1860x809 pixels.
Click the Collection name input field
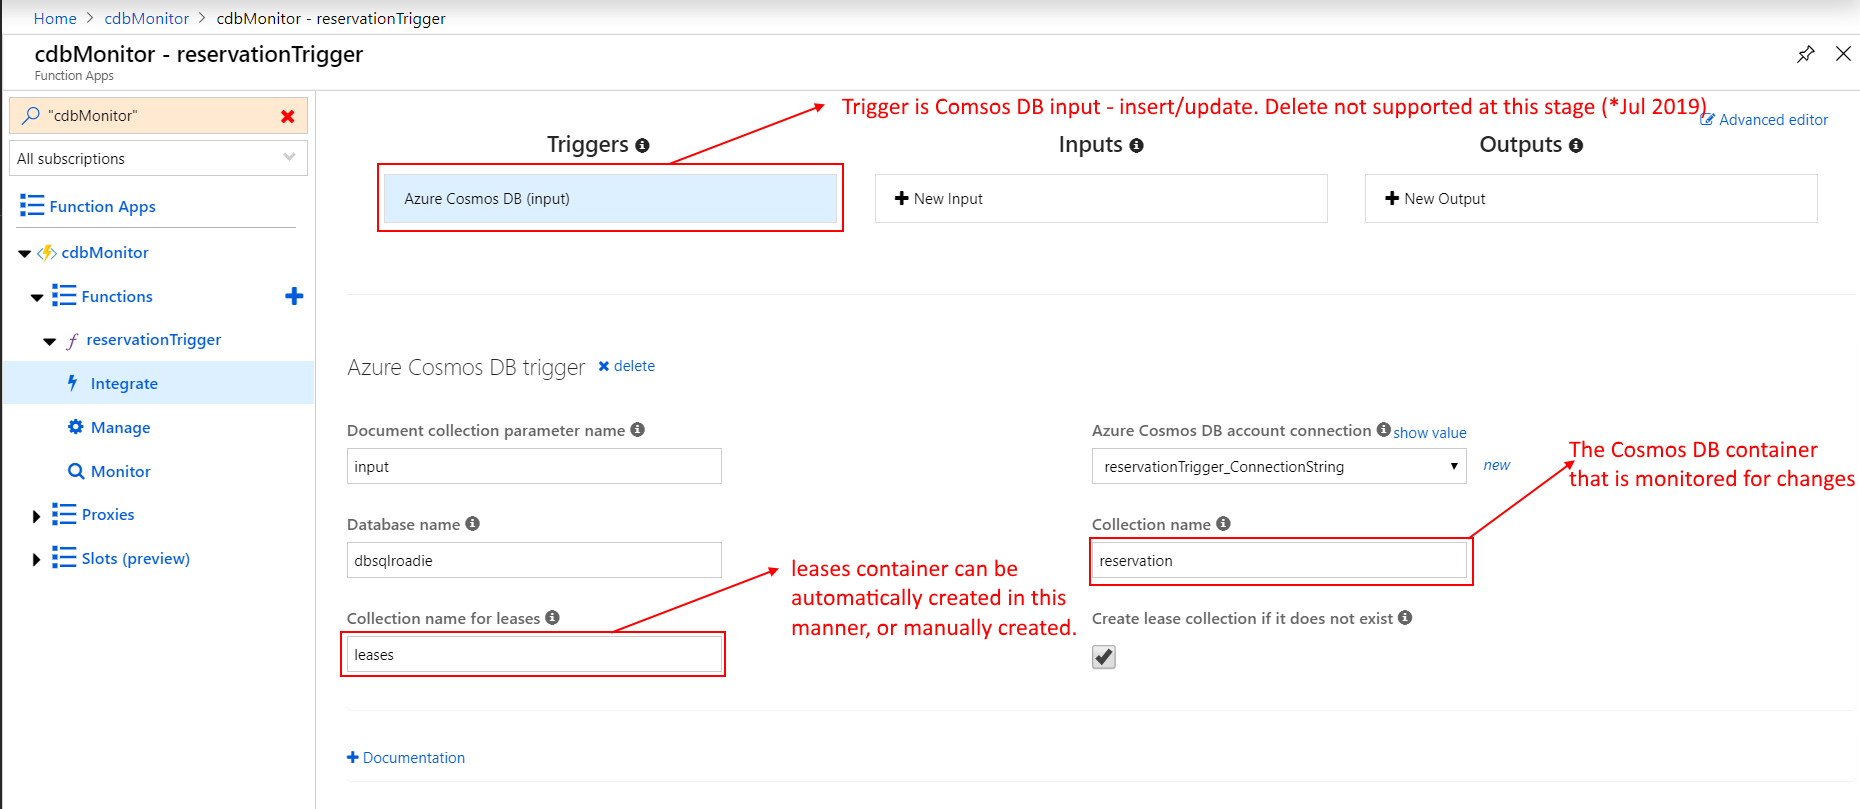1278,561
